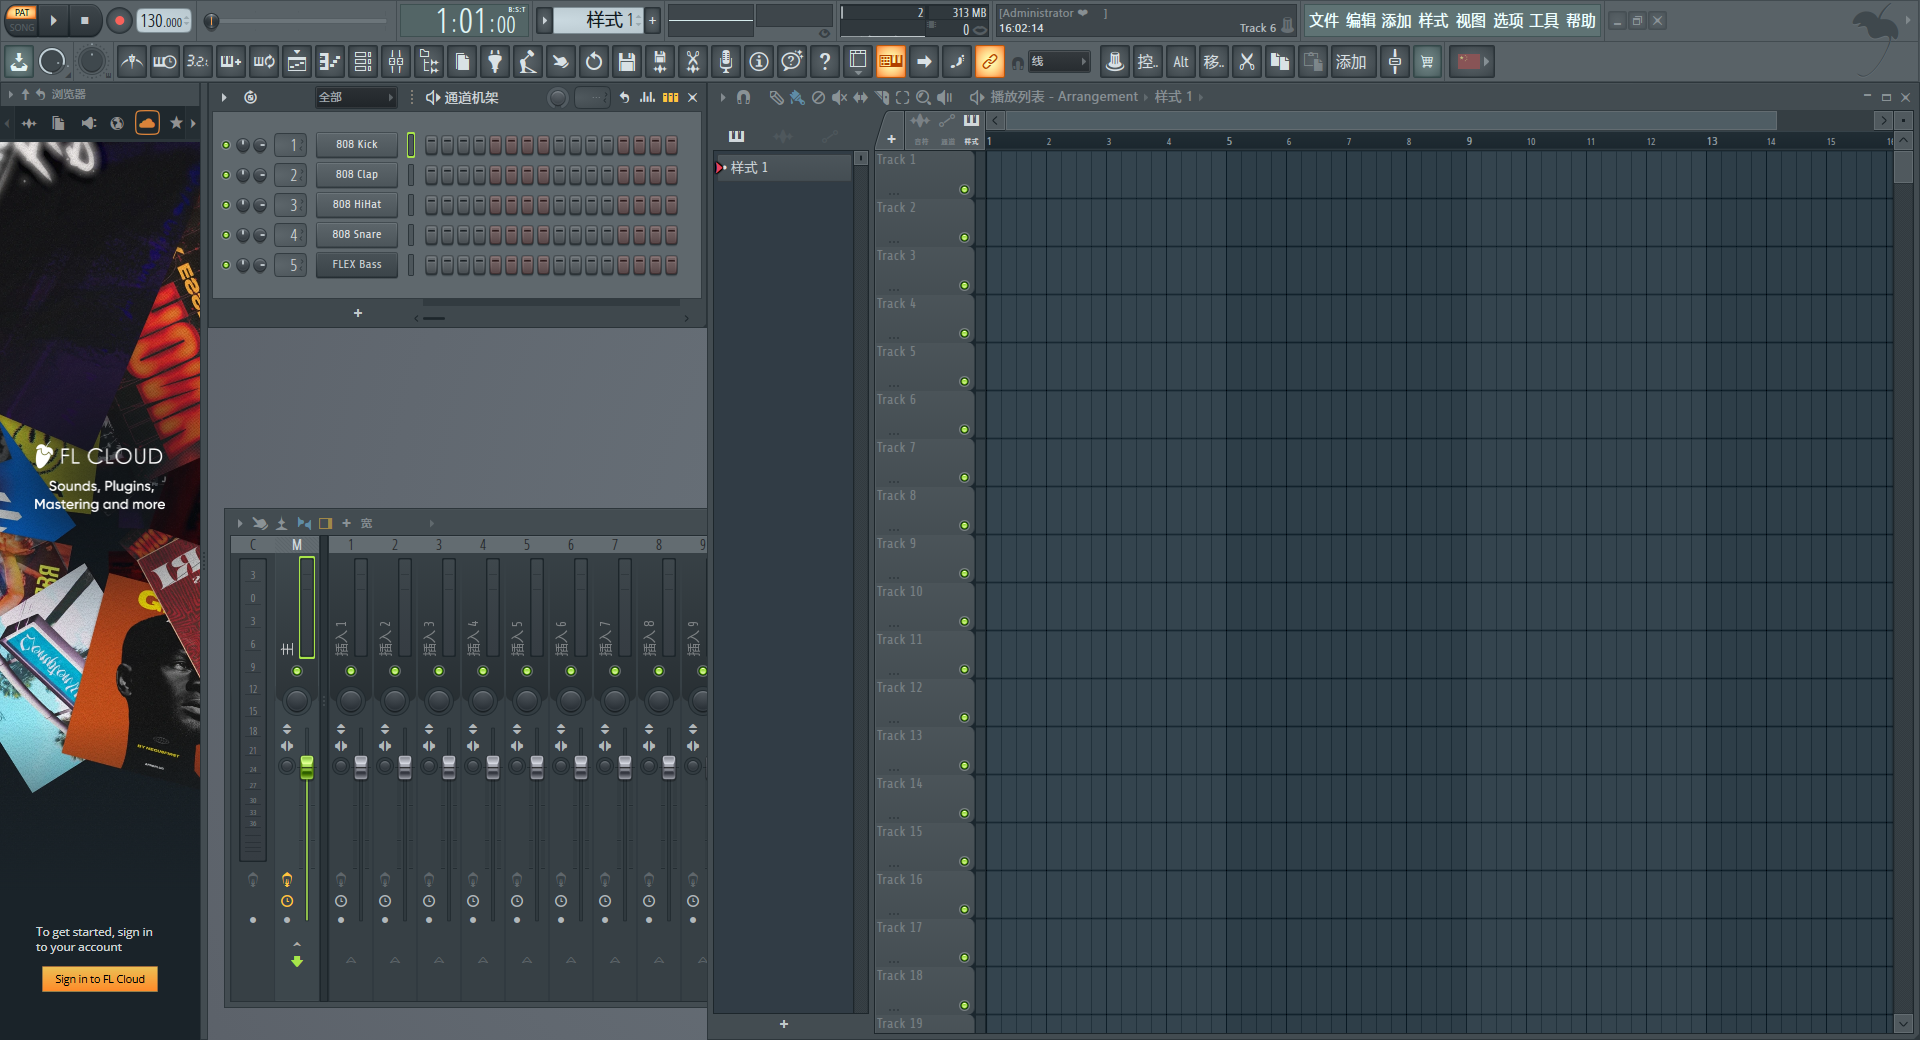This screenshot has width=1920, height=1040.
Task: Open the 选项 menu
Action: [1507, 21]
